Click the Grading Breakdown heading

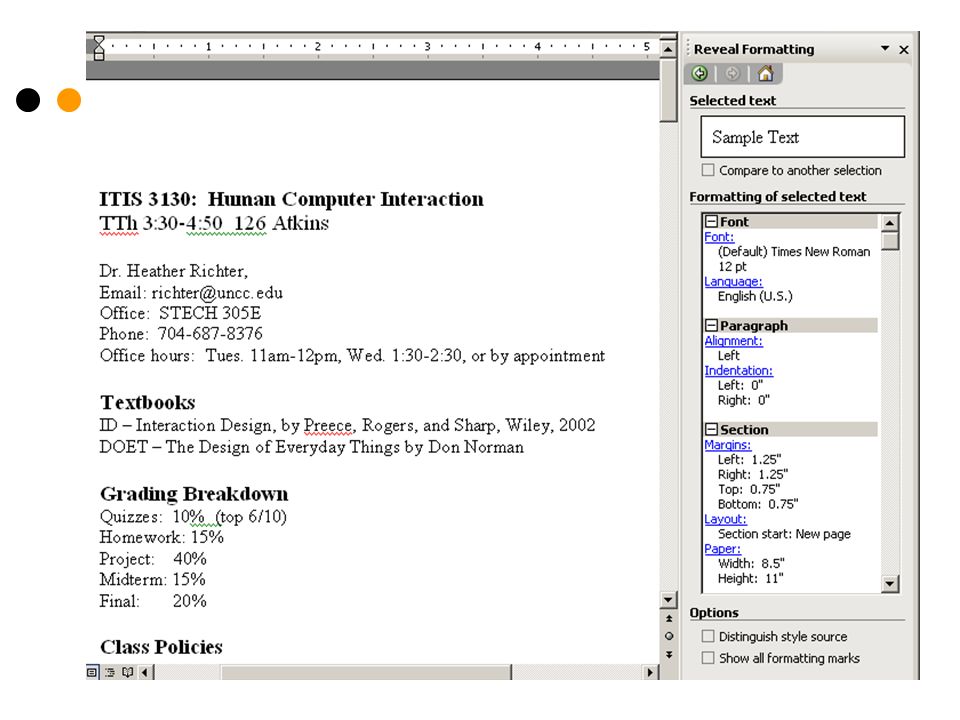(x=194, y=493)
